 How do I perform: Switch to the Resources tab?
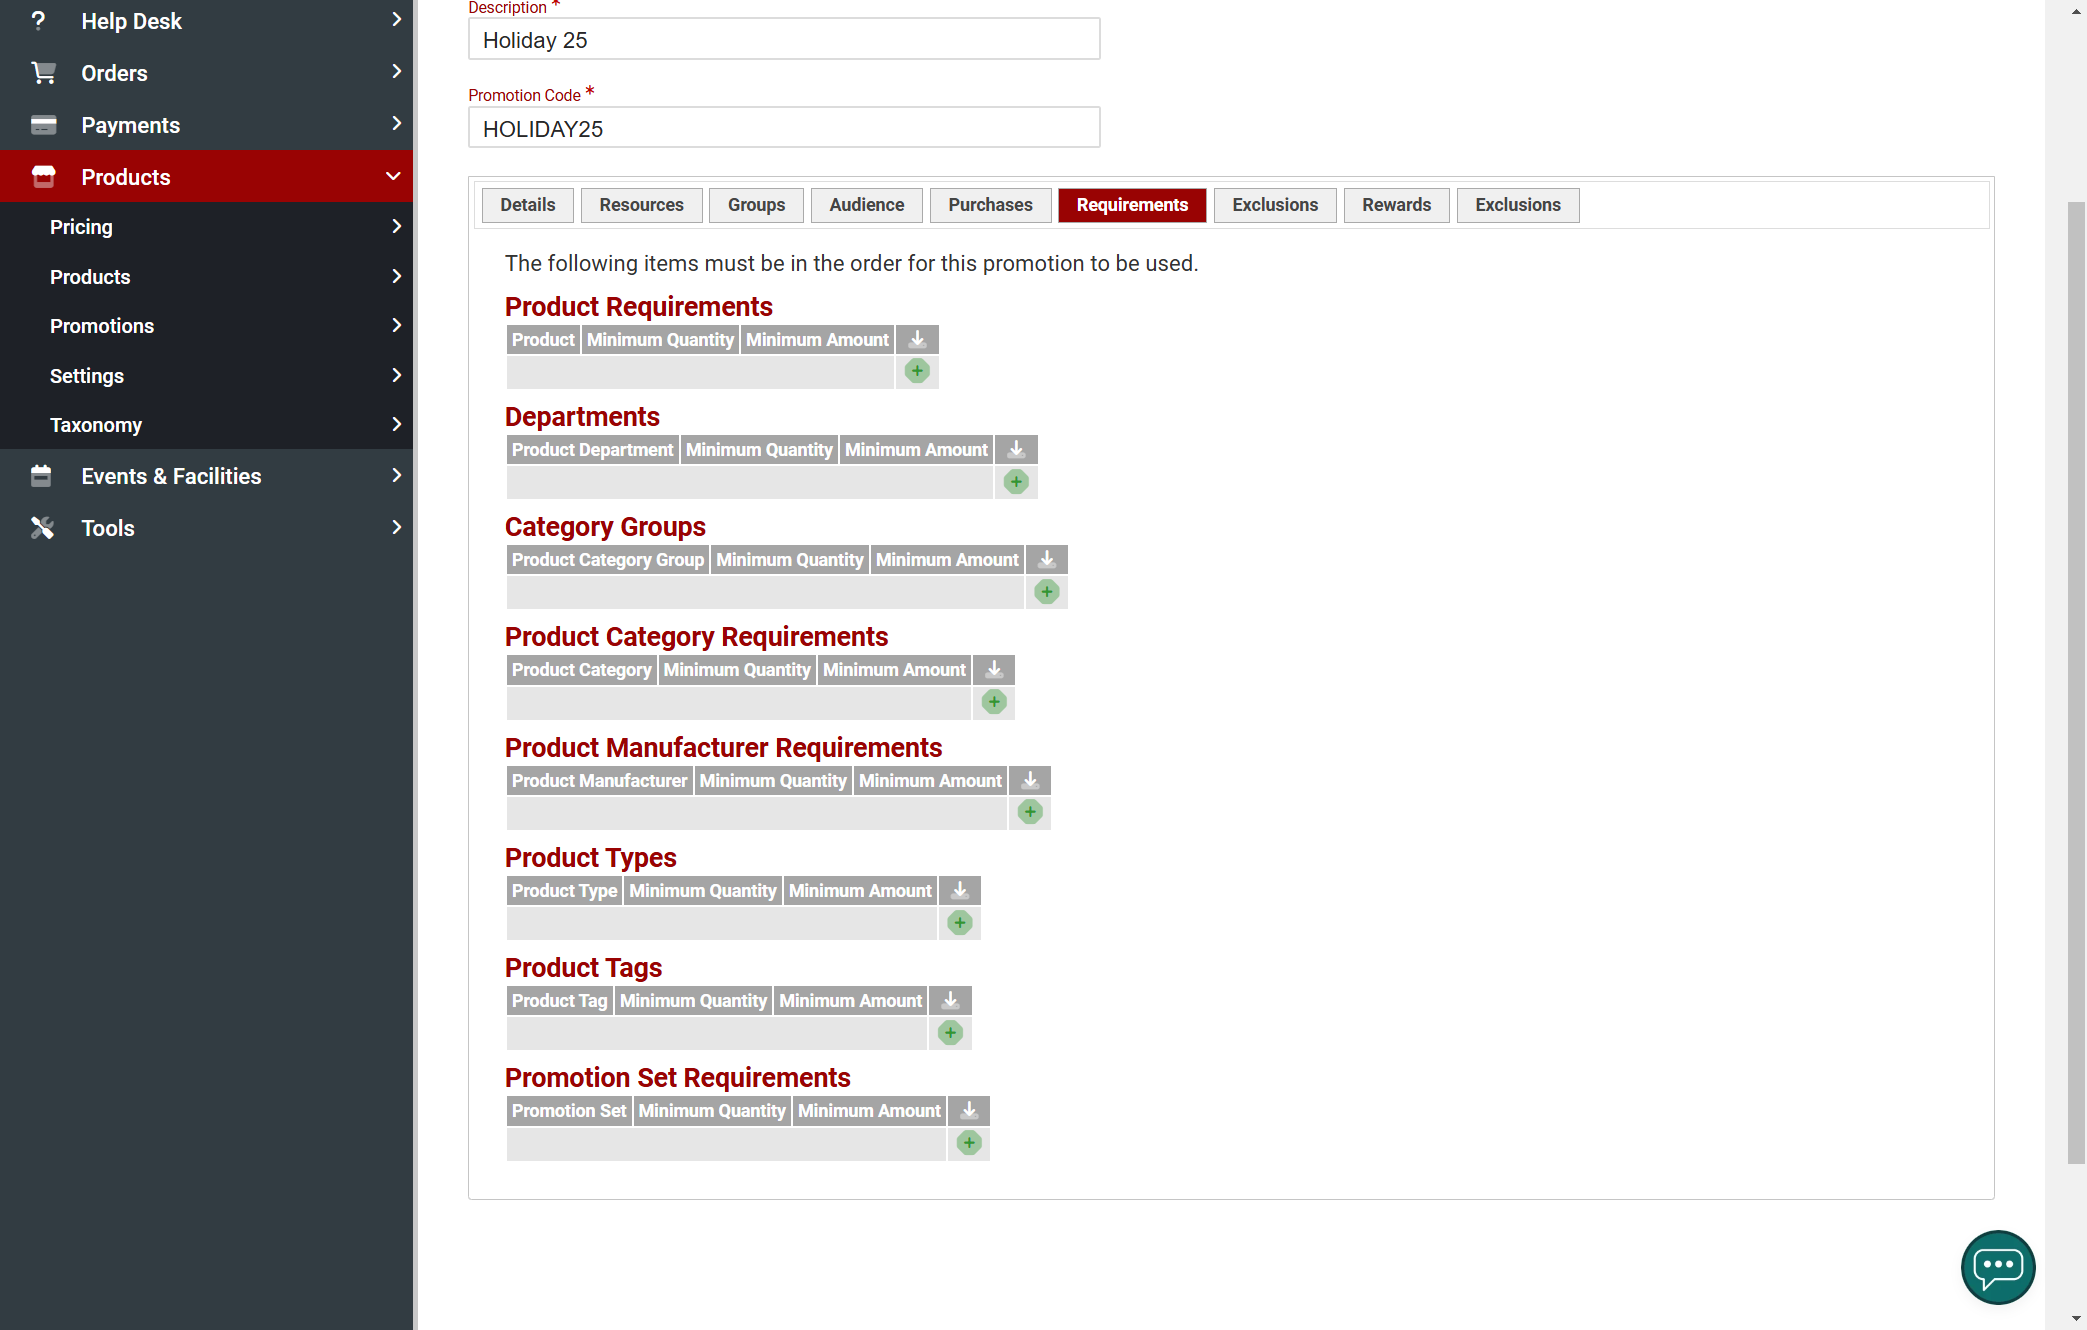pyautogui.click(x=642, y=205)
